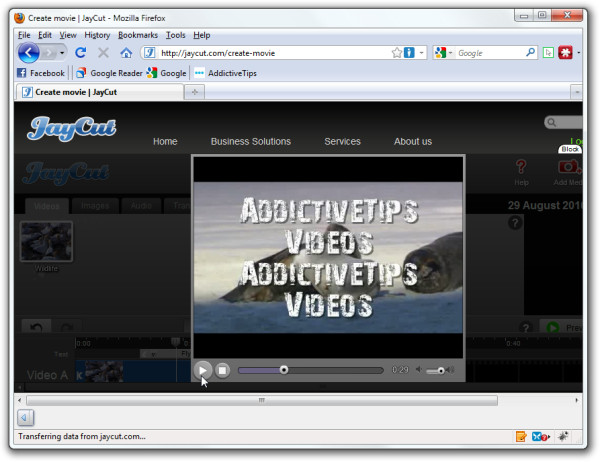Click the round help icon under the date

pos(515,223)
